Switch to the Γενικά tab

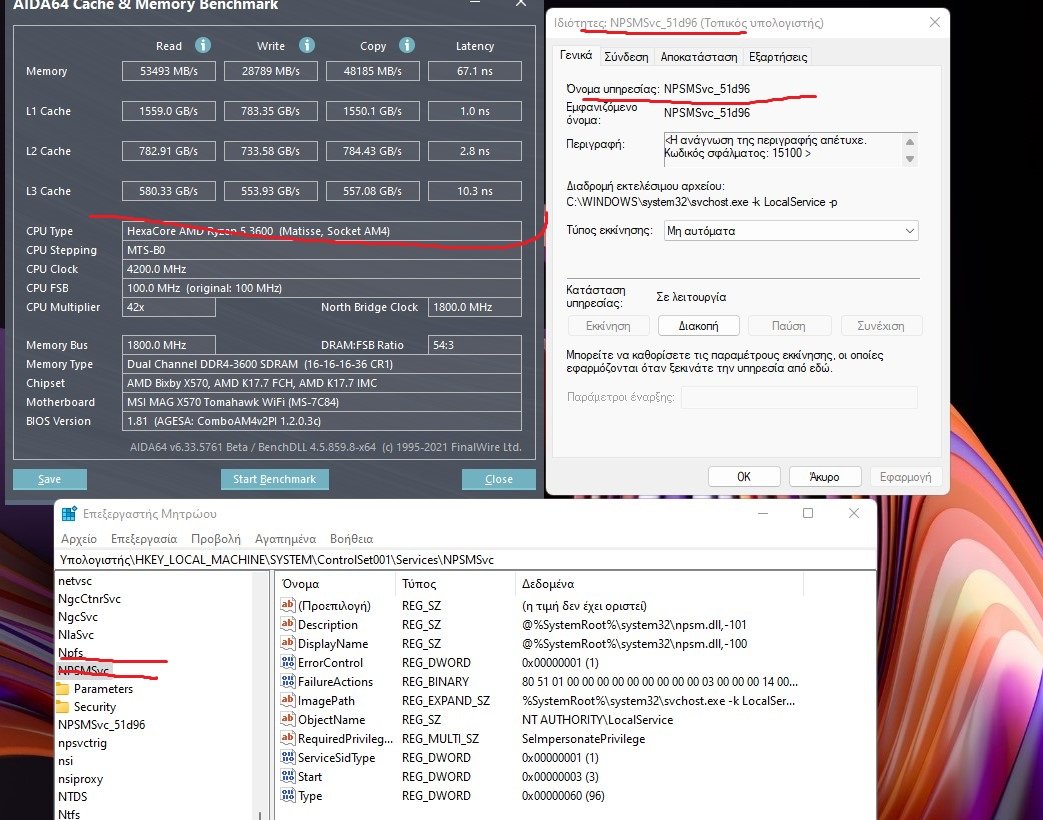coord(576,55)
